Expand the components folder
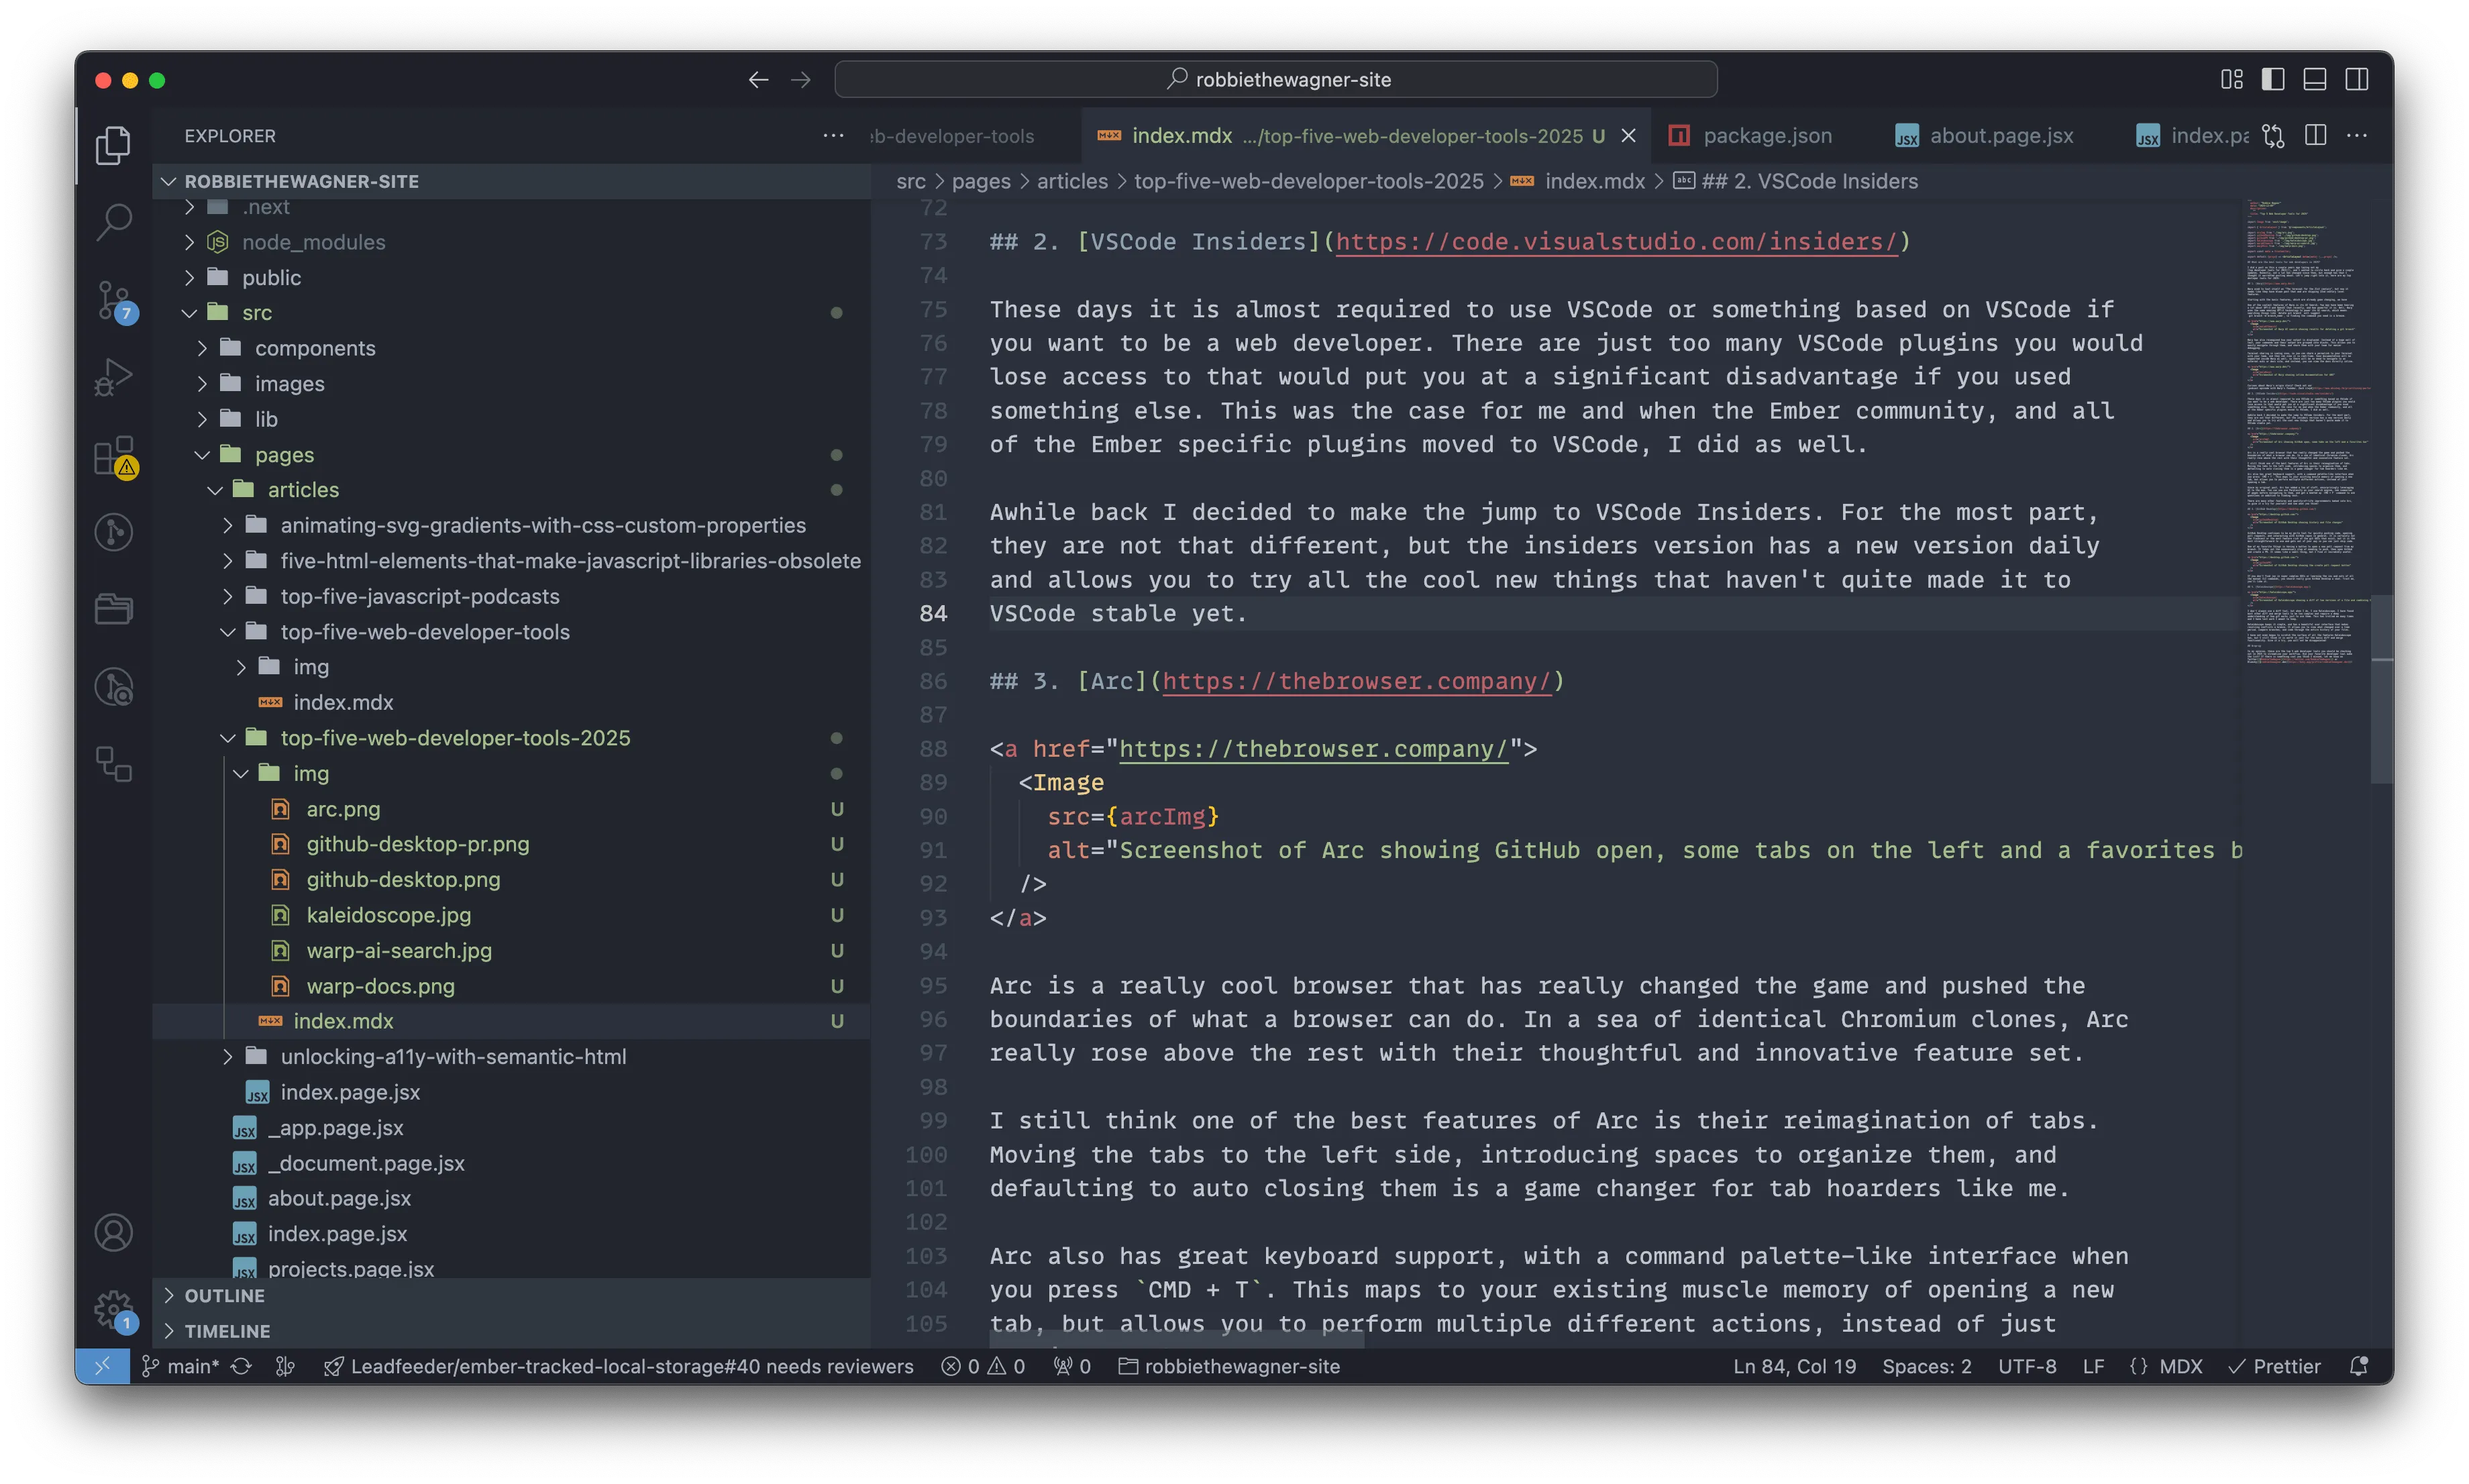Screen dimensions: 2469x1484 [511, 348]
